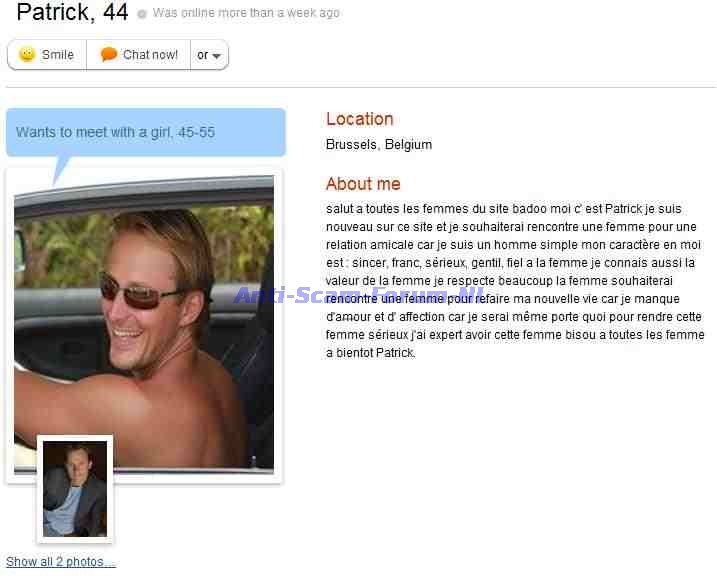Click the orange chat bubble icon
This screenshot has width=717, height=588.
coord(108,54)
